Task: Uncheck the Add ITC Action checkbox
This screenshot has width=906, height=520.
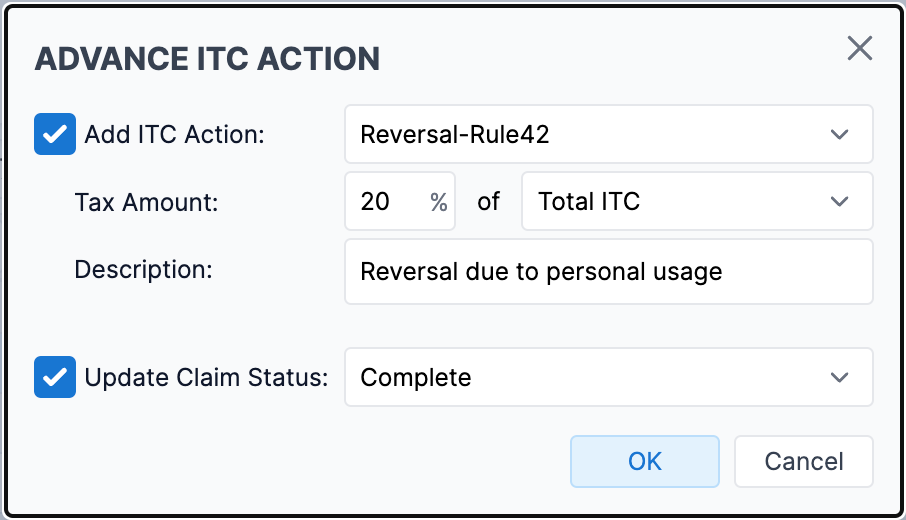Action: click(x=55, y=134)
